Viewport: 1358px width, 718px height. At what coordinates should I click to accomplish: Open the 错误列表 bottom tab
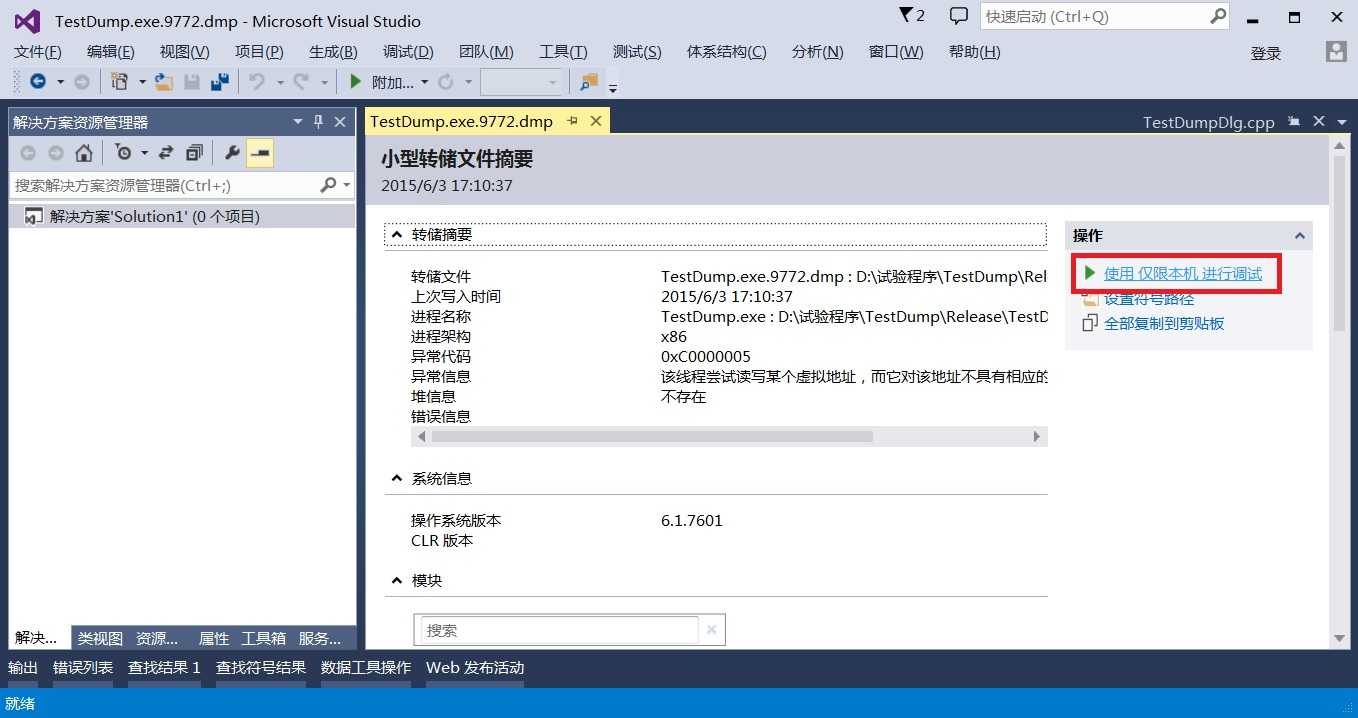[83, 668]
